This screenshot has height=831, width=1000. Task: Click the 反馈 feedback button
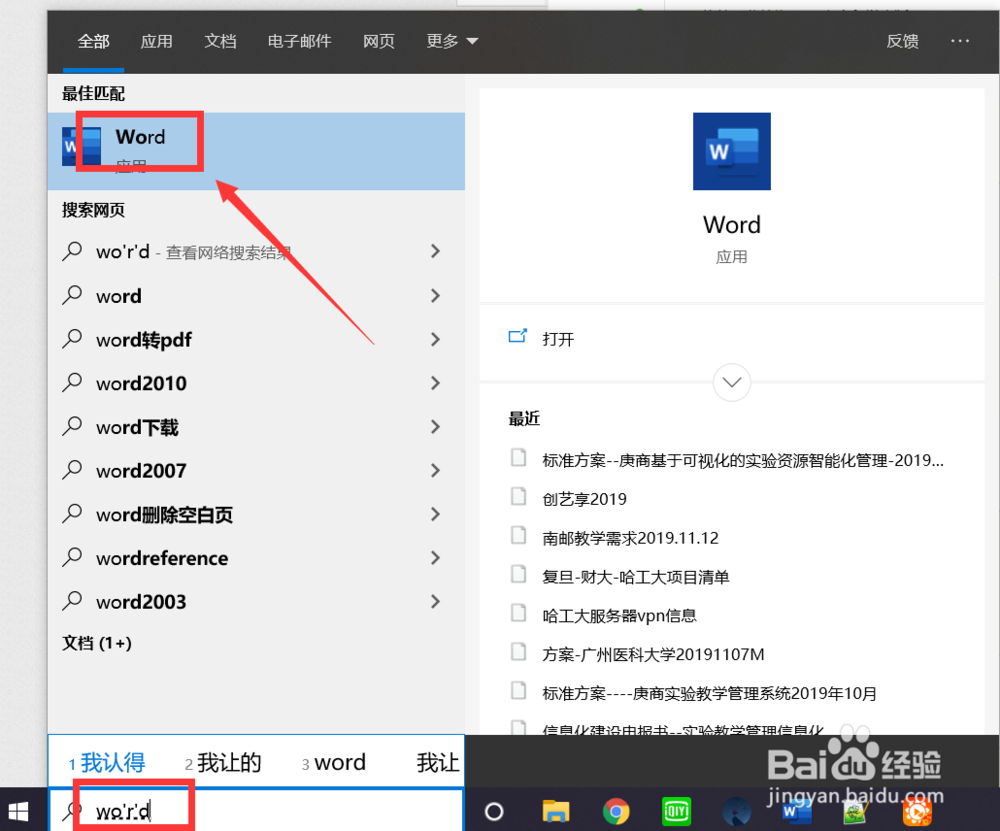pyautogui.click(x=902, y=42)
